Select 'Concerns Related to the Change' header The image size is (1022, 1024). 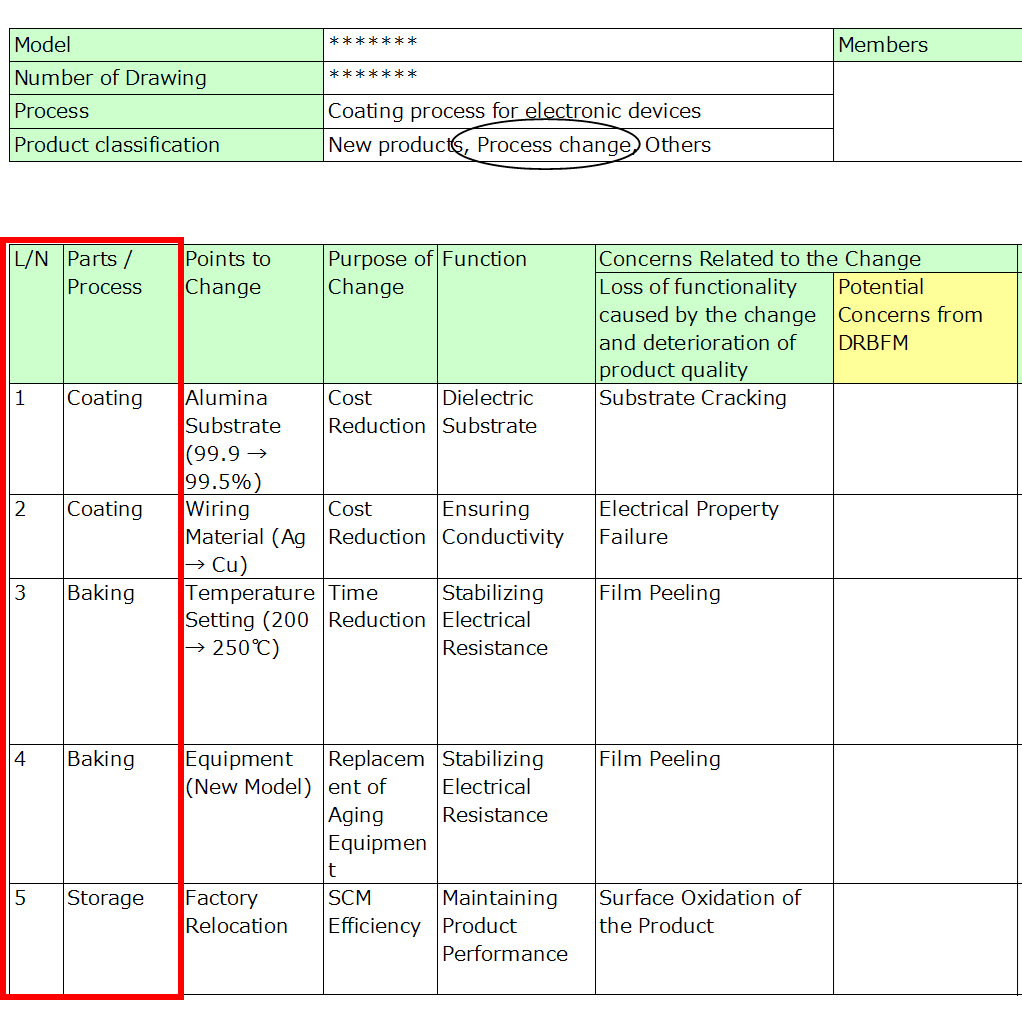click(806, 259)
